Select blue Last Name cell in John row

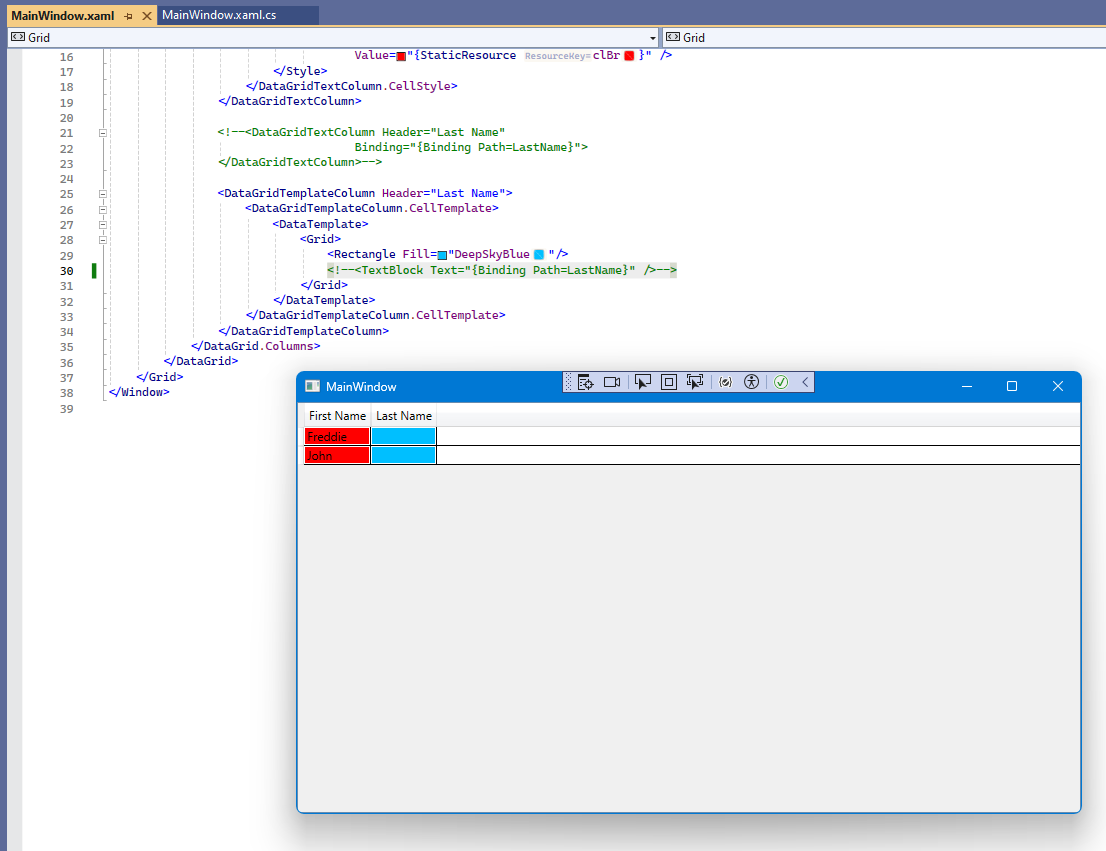tap(403, 455)
